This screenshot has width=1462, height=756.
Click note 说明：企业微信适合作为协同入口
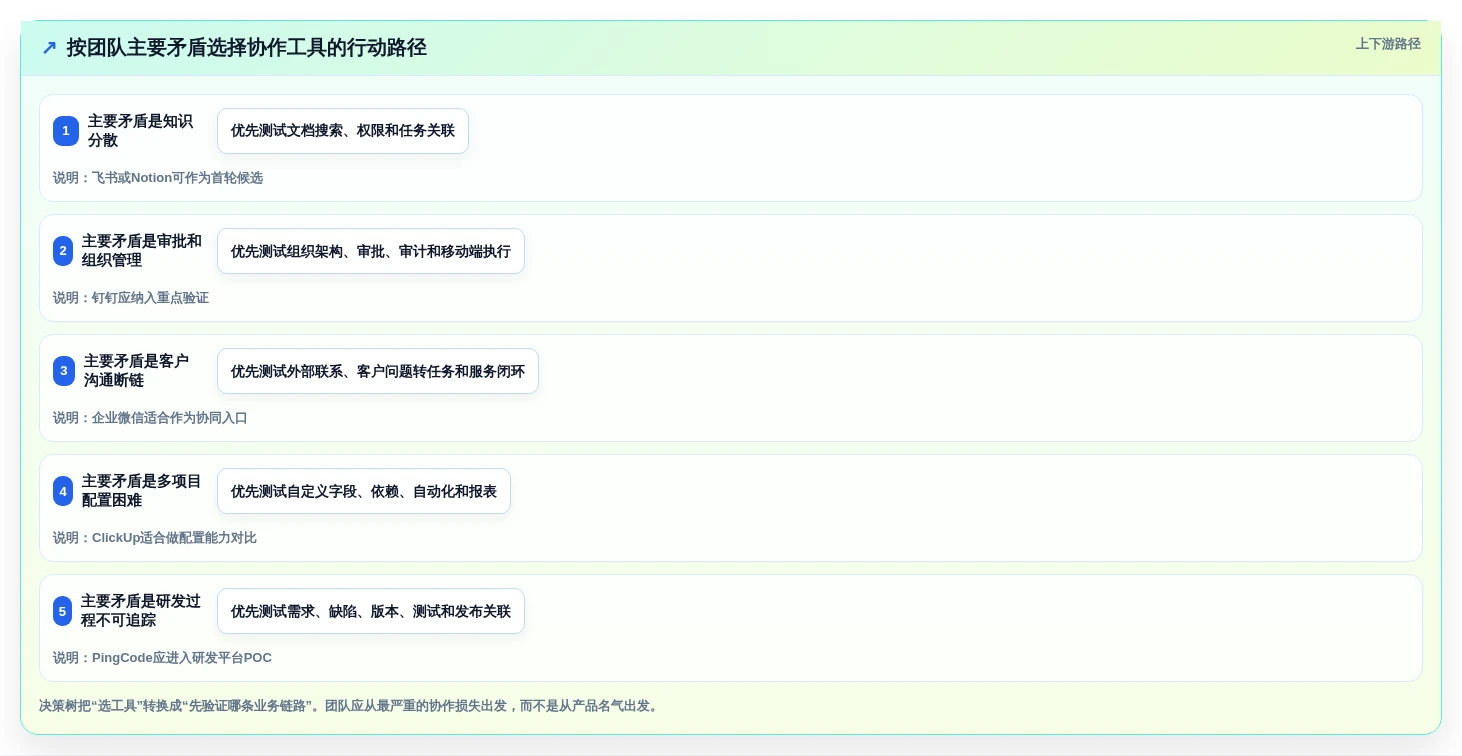(x=150, y=418)
